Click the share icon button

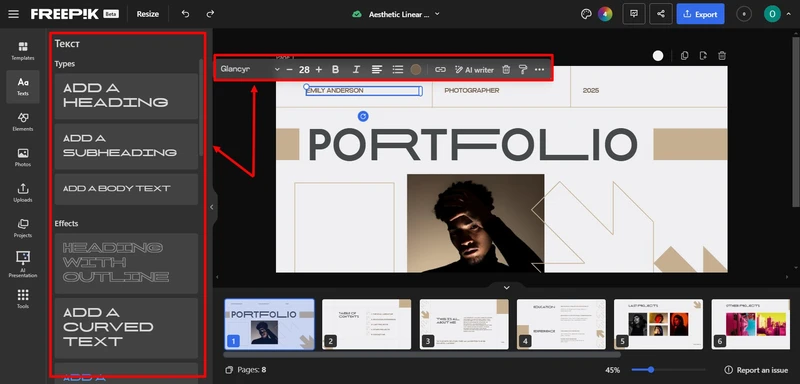(x=661, y=14)
